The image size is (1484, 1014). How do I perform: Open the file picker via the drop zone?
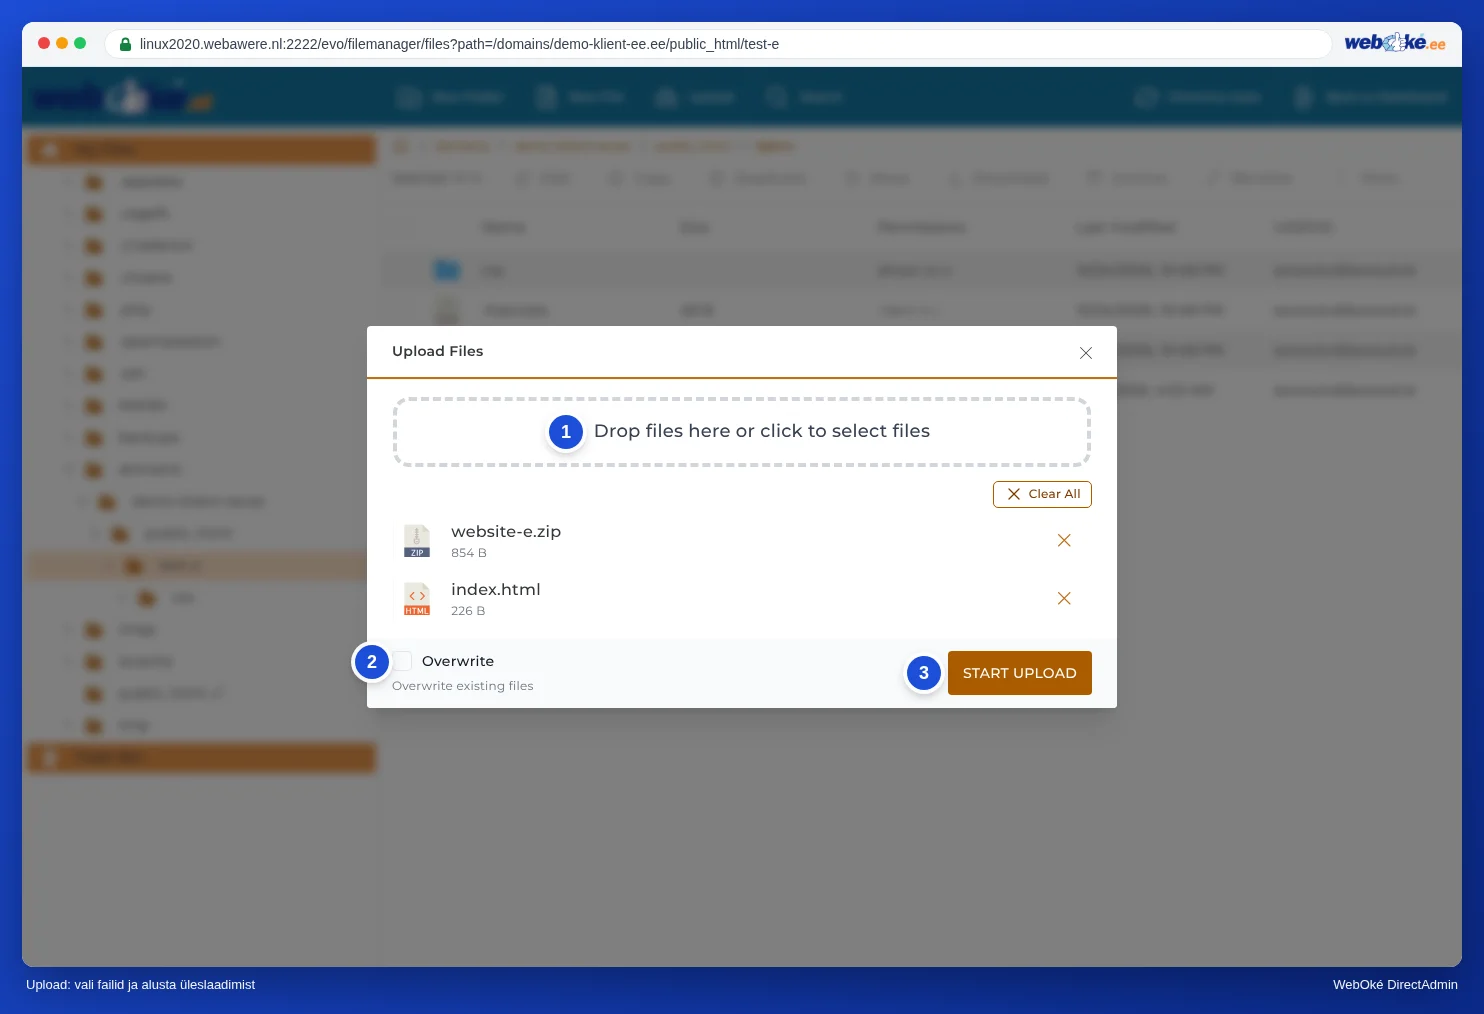742,432
